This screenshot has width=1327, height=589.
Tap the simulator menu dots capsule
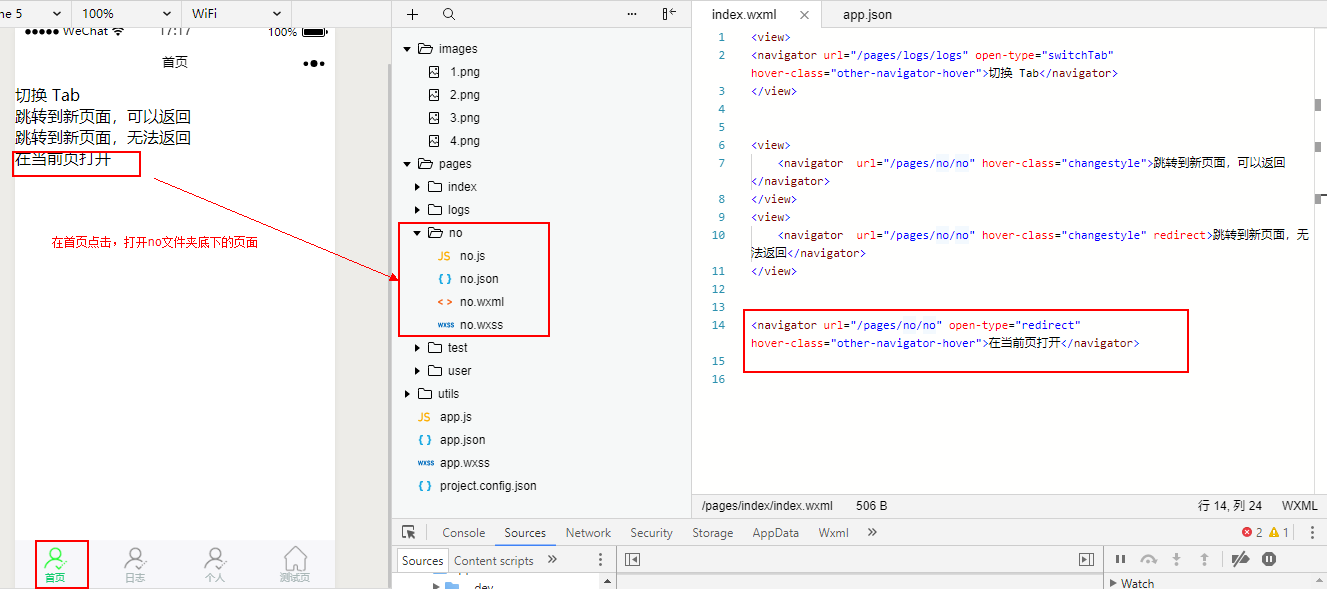pos(314,63)
